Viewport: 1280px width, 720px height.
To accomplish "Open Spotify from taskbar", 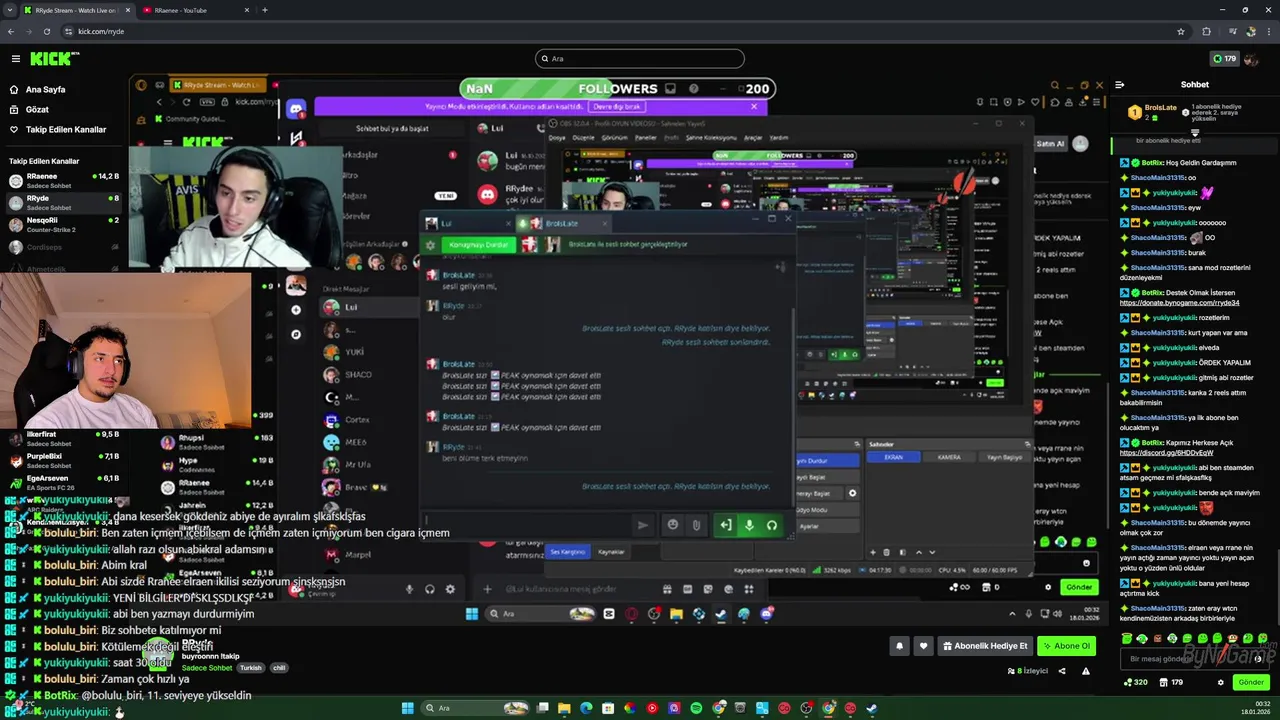I will [696, 708].
